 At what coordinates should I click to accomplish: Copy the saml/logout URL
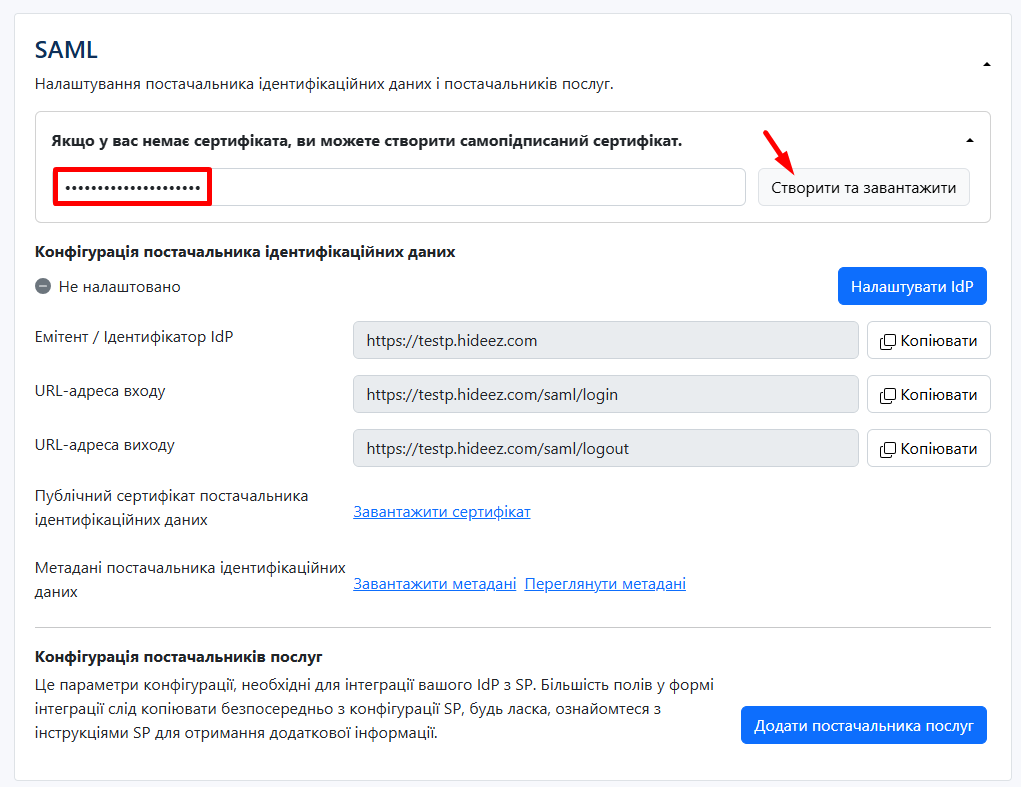pos(928,448)
